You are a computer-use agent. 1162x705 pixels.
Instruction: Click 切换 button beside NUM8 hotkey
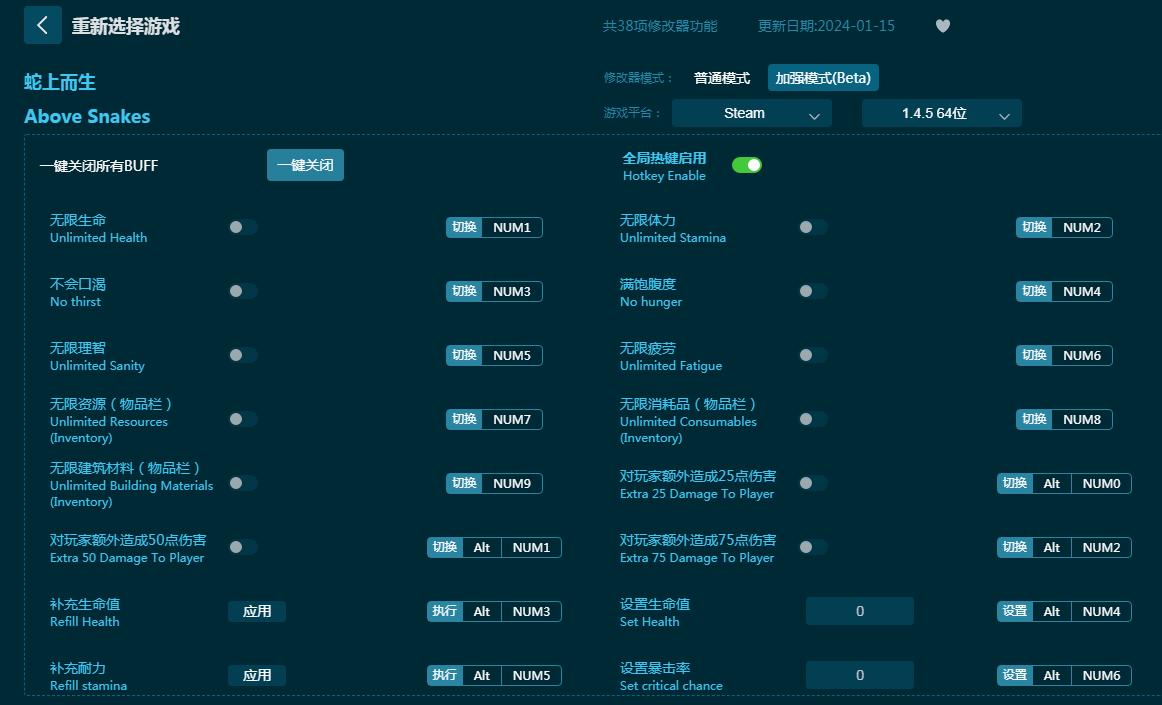1034,419
